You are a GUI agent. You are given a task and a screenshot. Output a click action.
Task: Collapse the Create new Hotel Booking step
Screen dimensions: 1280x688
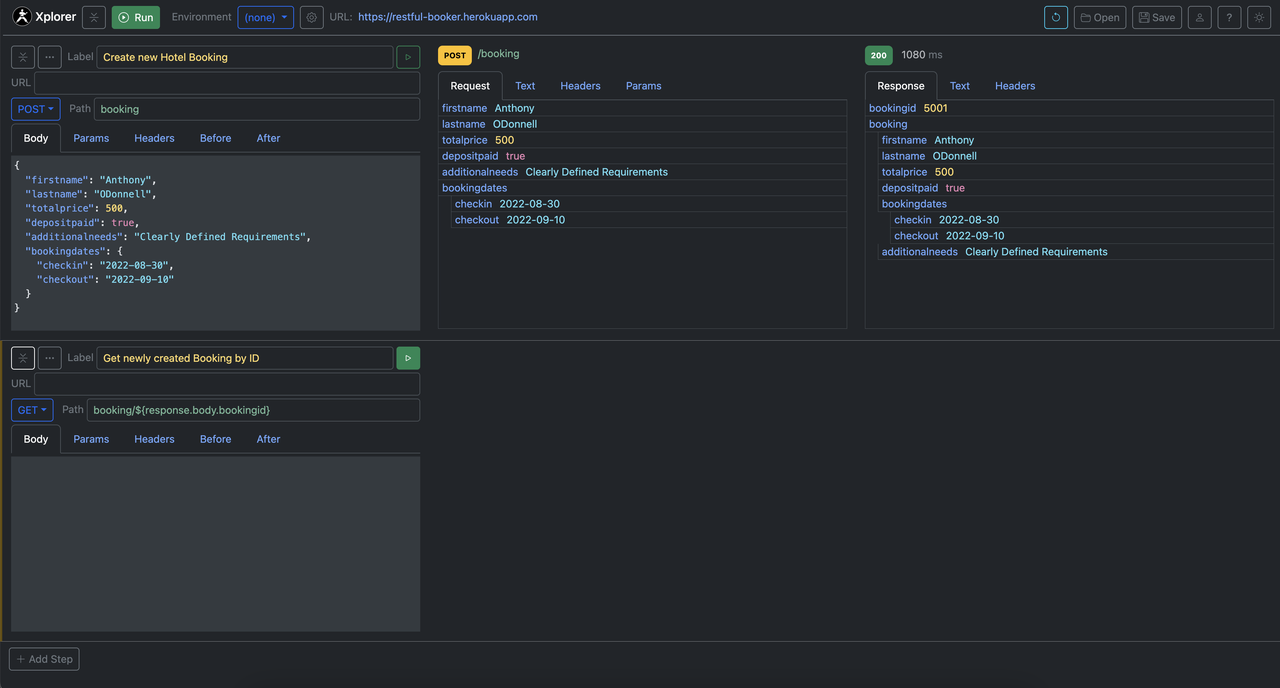[23, 57]
